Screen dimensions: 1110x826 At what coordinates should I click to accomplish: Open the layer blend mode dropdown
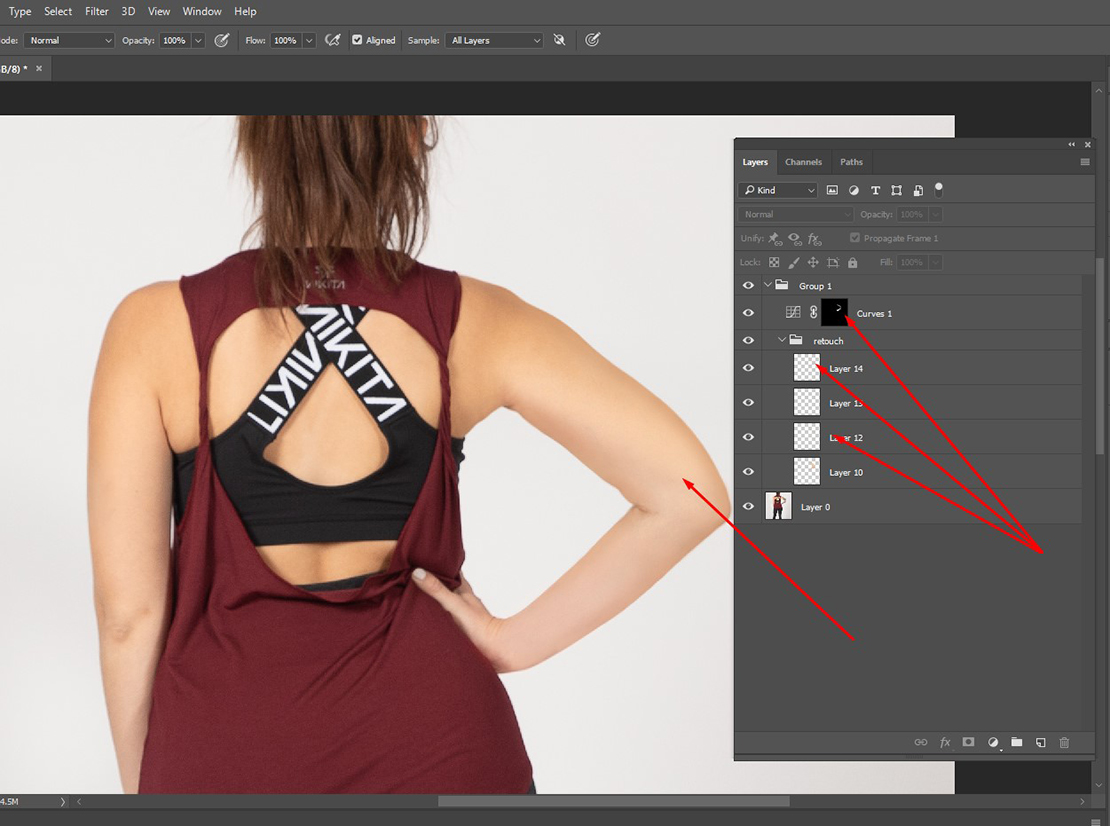[796, 214]
